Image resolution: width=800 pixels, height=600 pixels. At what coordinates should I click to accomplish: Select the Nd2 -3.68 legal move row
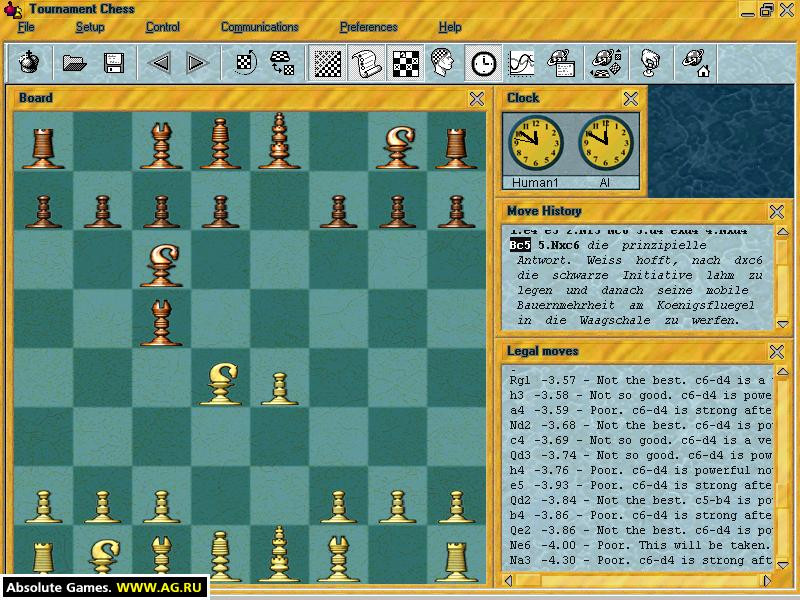point(640,425)
